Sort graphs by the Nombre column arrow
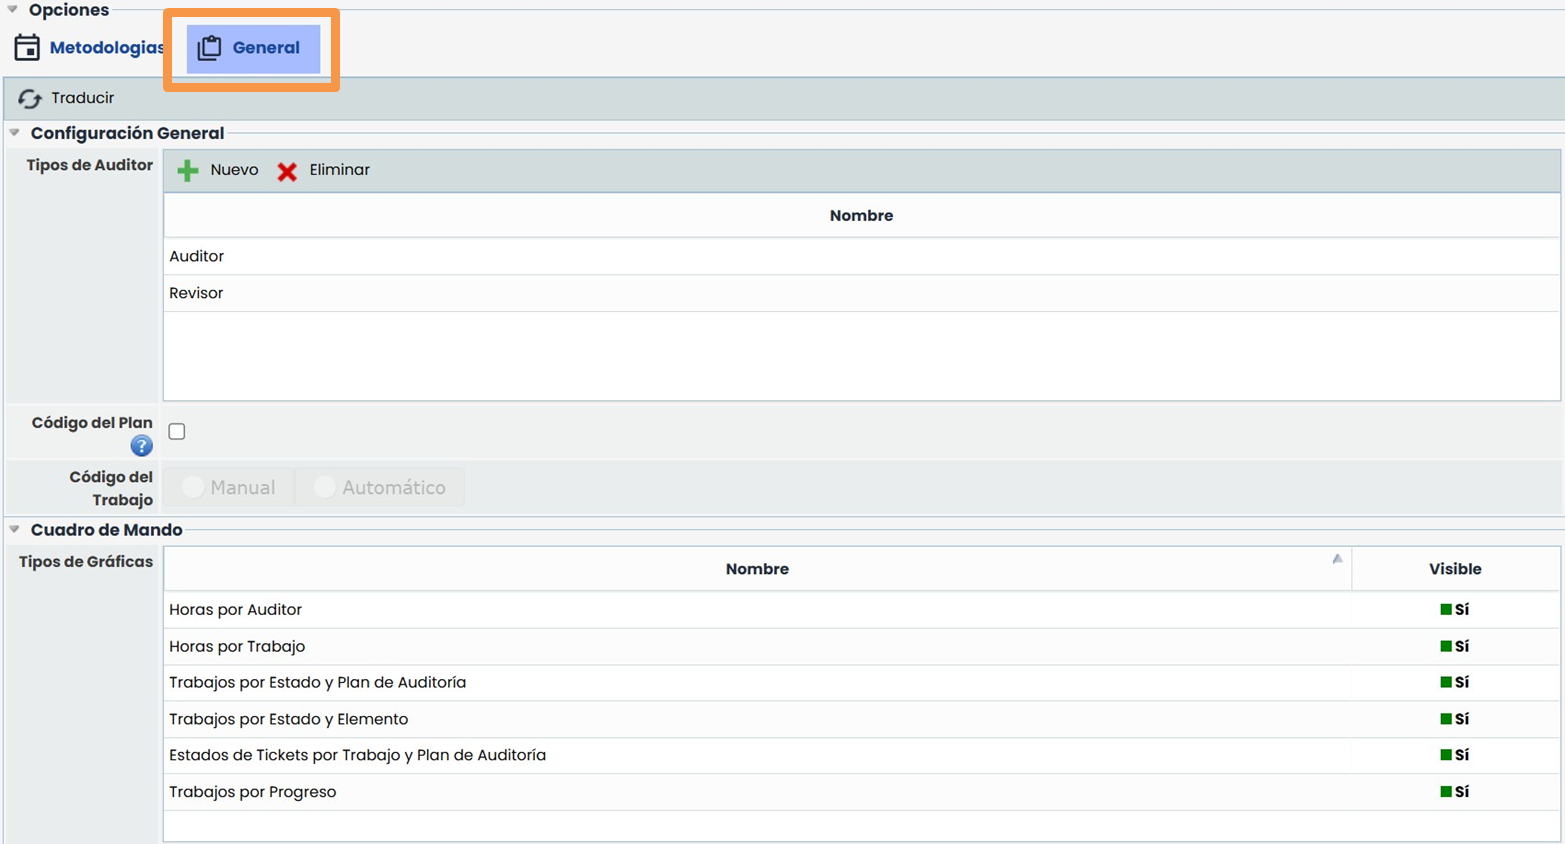1565x844 pixels. (1337, 559)
